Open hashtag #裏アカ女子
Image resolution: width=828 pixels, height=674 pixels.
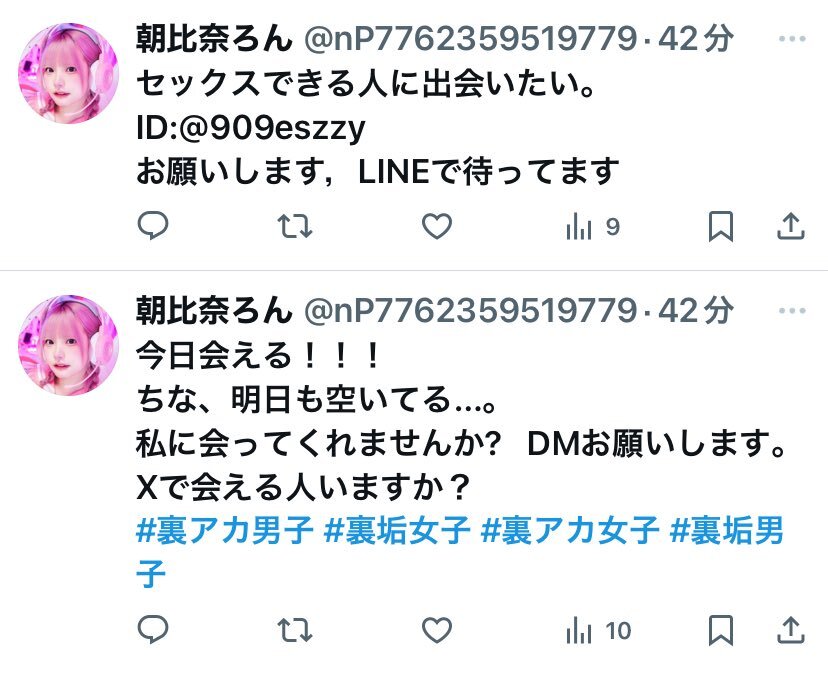tap(570, 530)
